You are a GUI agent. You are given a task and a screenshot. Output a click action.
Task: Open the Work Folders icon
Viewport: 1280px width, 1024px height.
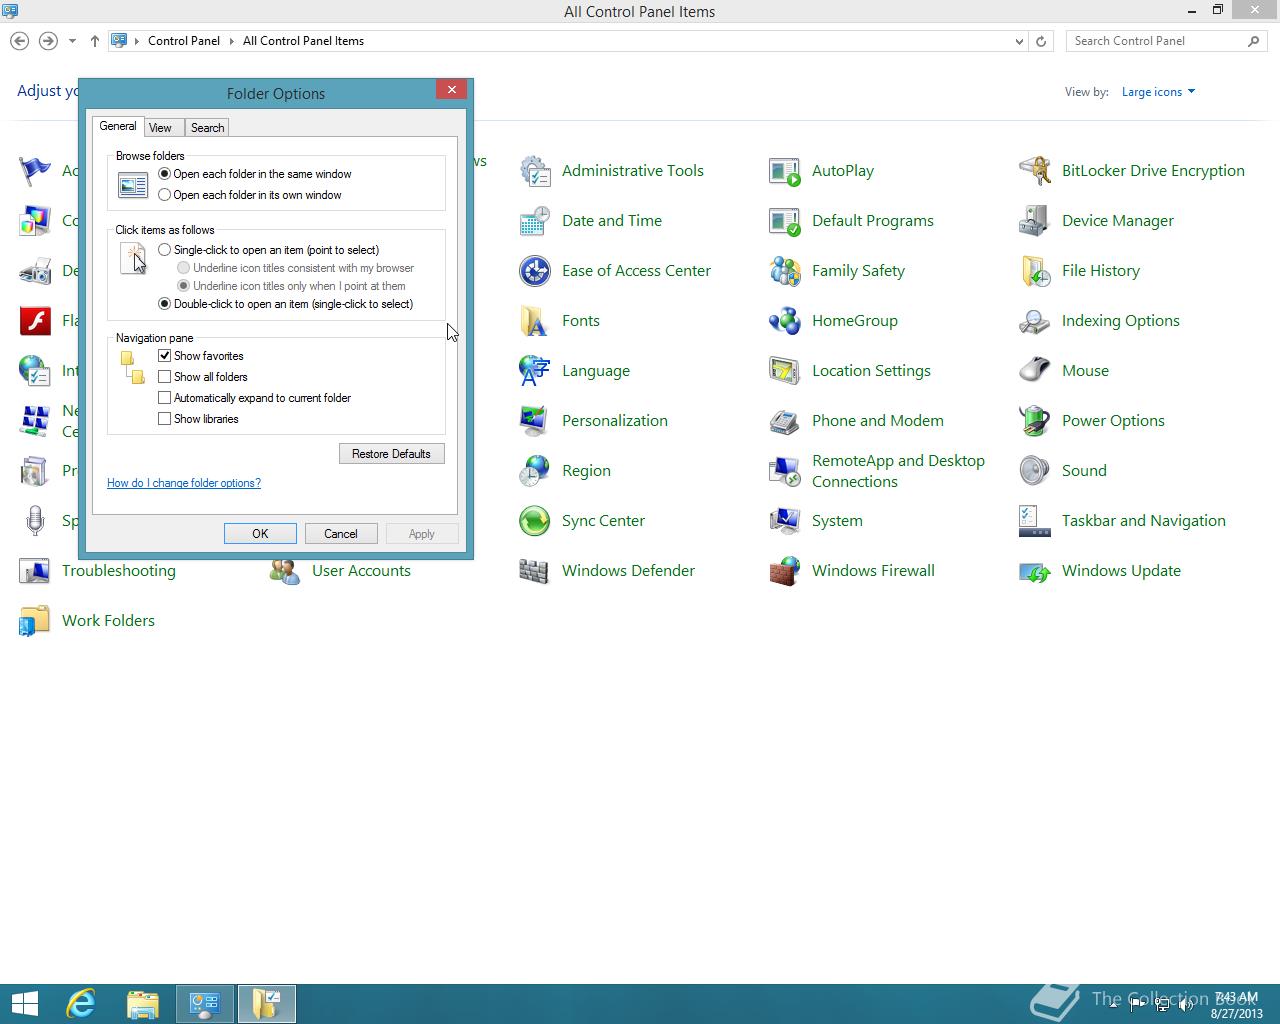(x=35, y=621)
